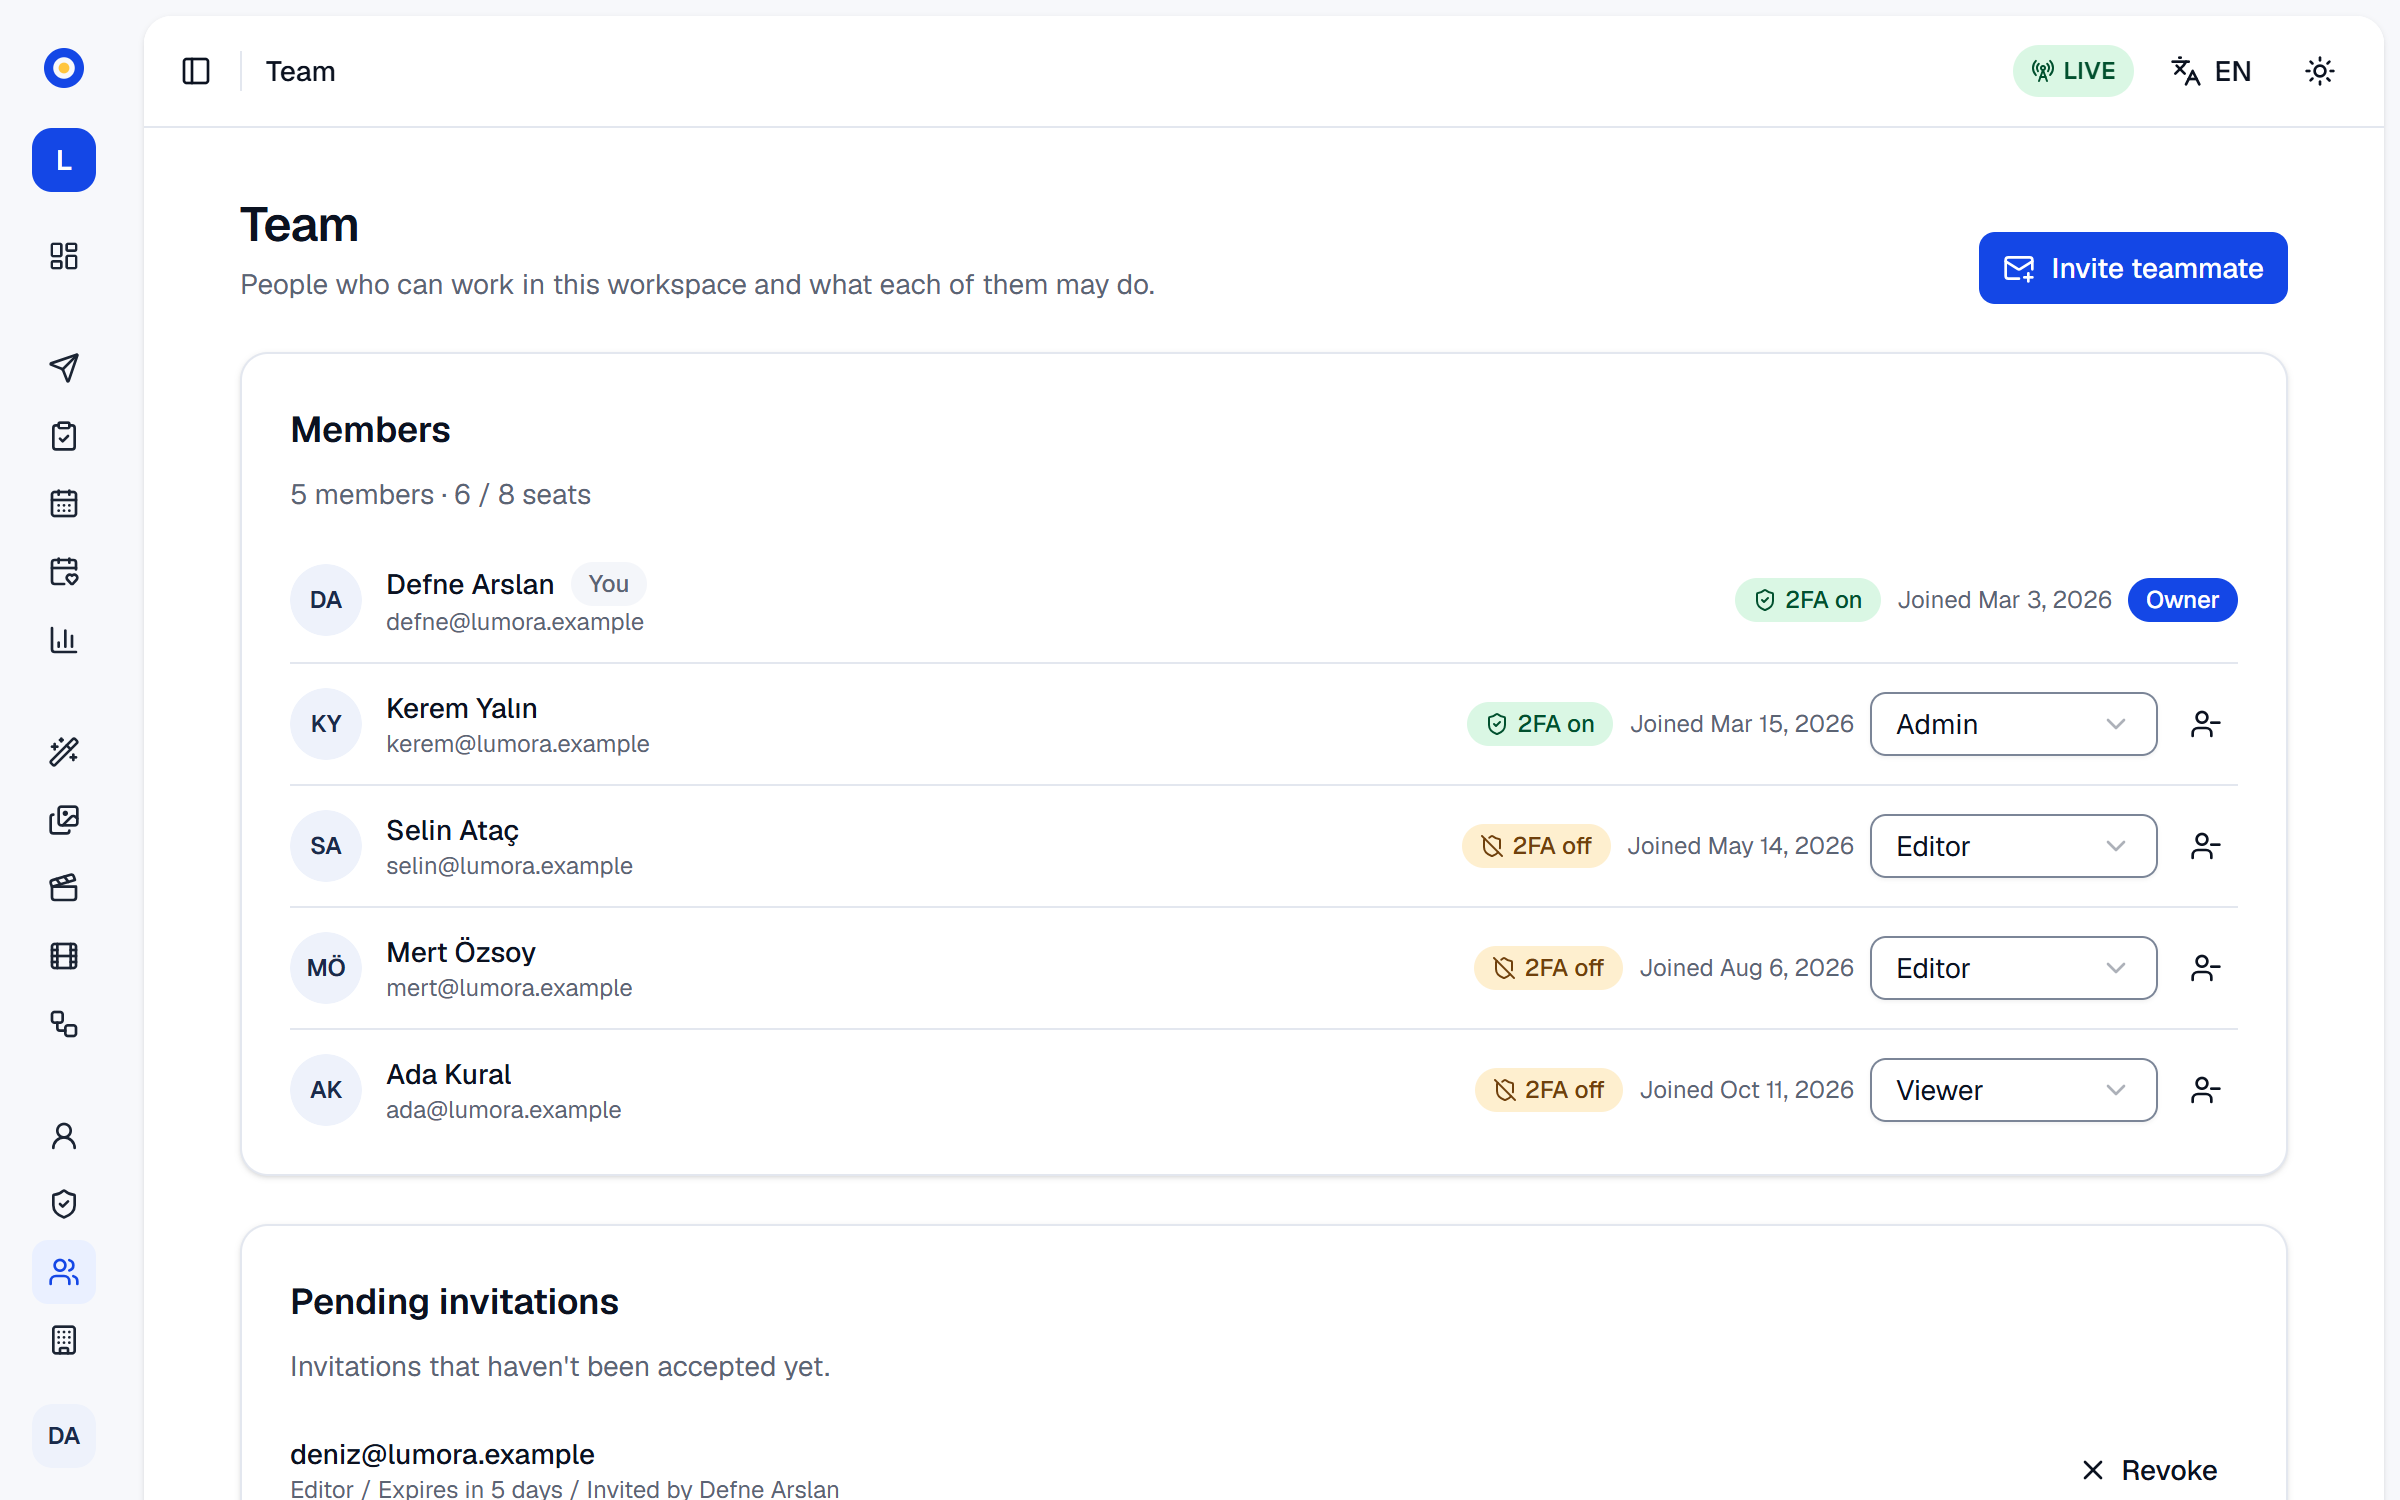Open the shield security icon
The height and width of the screenshot is (1500, 2400).
tap(64, 1204)
